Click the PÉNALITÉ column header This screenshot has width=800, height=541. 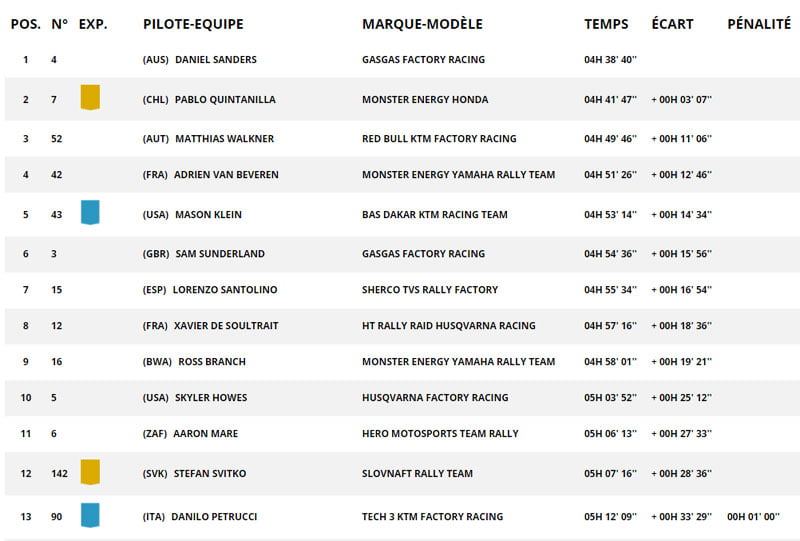pos(758,24)
